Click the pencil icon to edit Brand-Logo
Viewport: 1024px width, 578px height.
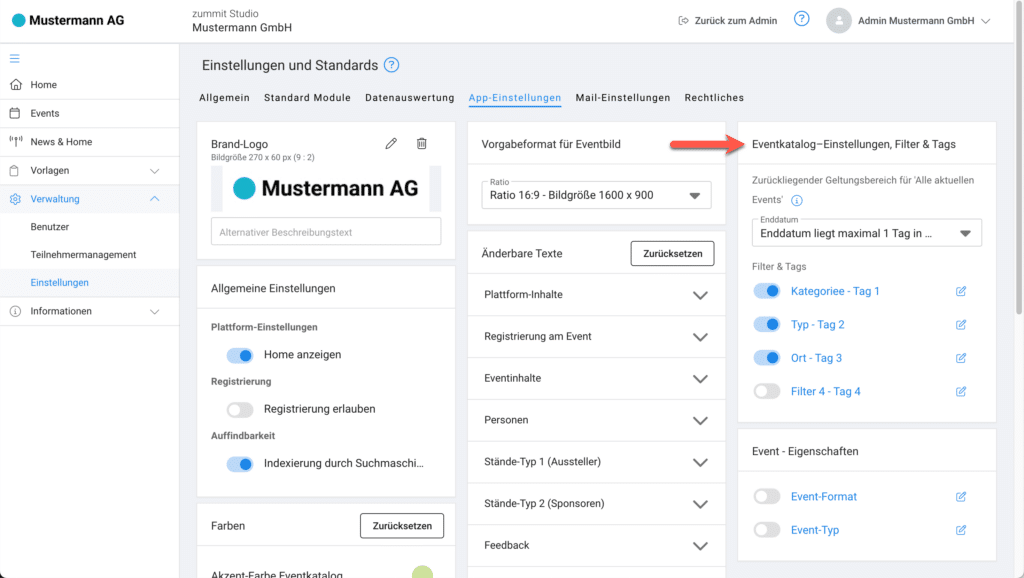(x=391, y=144)
